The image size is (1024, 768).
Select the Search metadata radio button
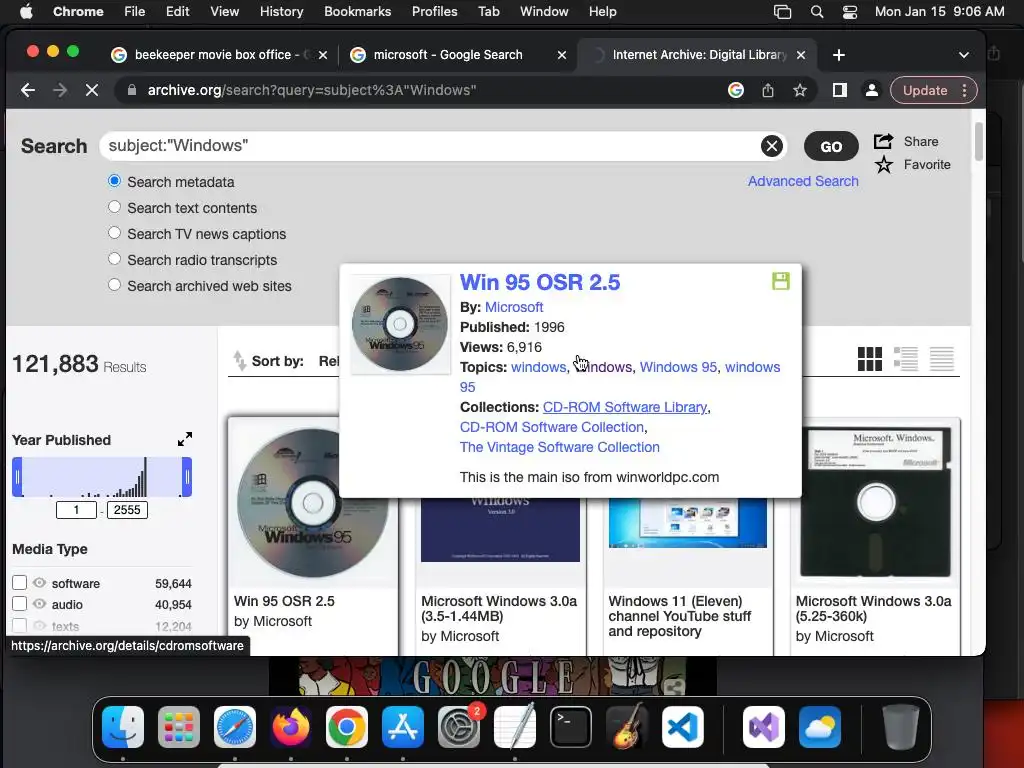[x=114, y=181]
